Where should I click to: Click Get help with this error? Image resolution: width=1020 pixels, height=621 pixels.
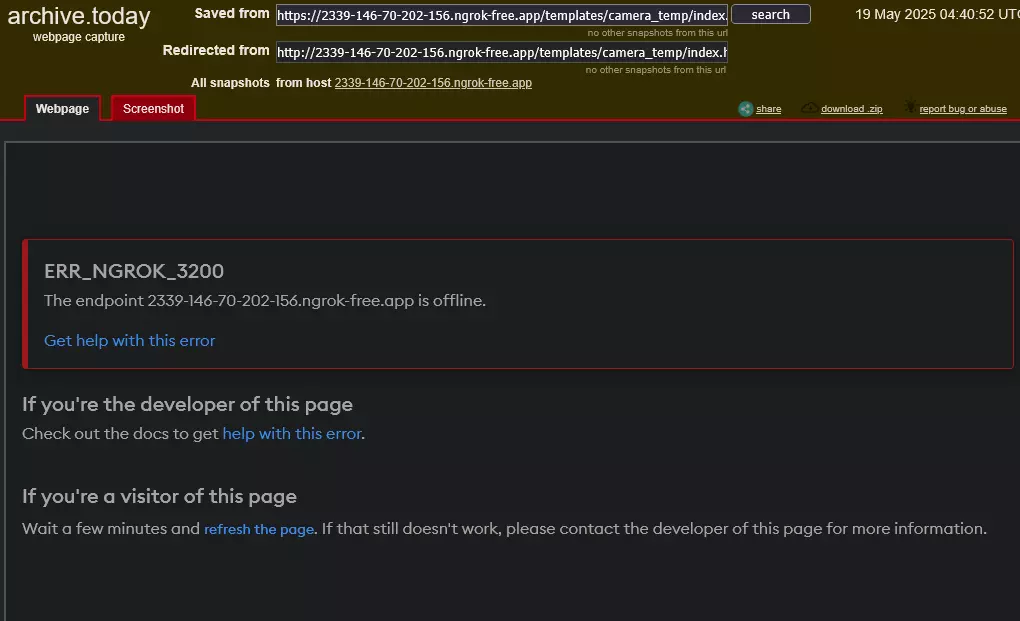pos(129,340)
